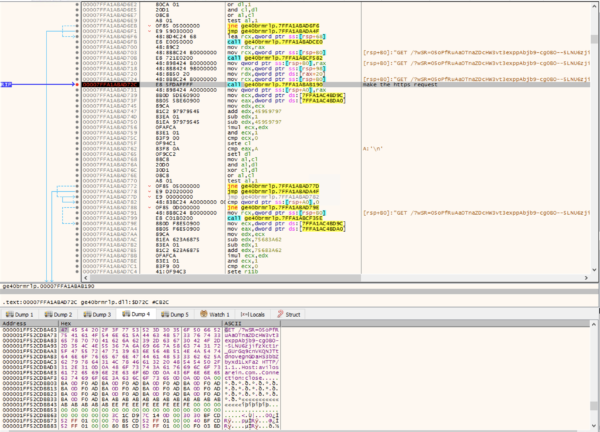Click the Locals tab icon
The image size is (600, 432).
244,315
